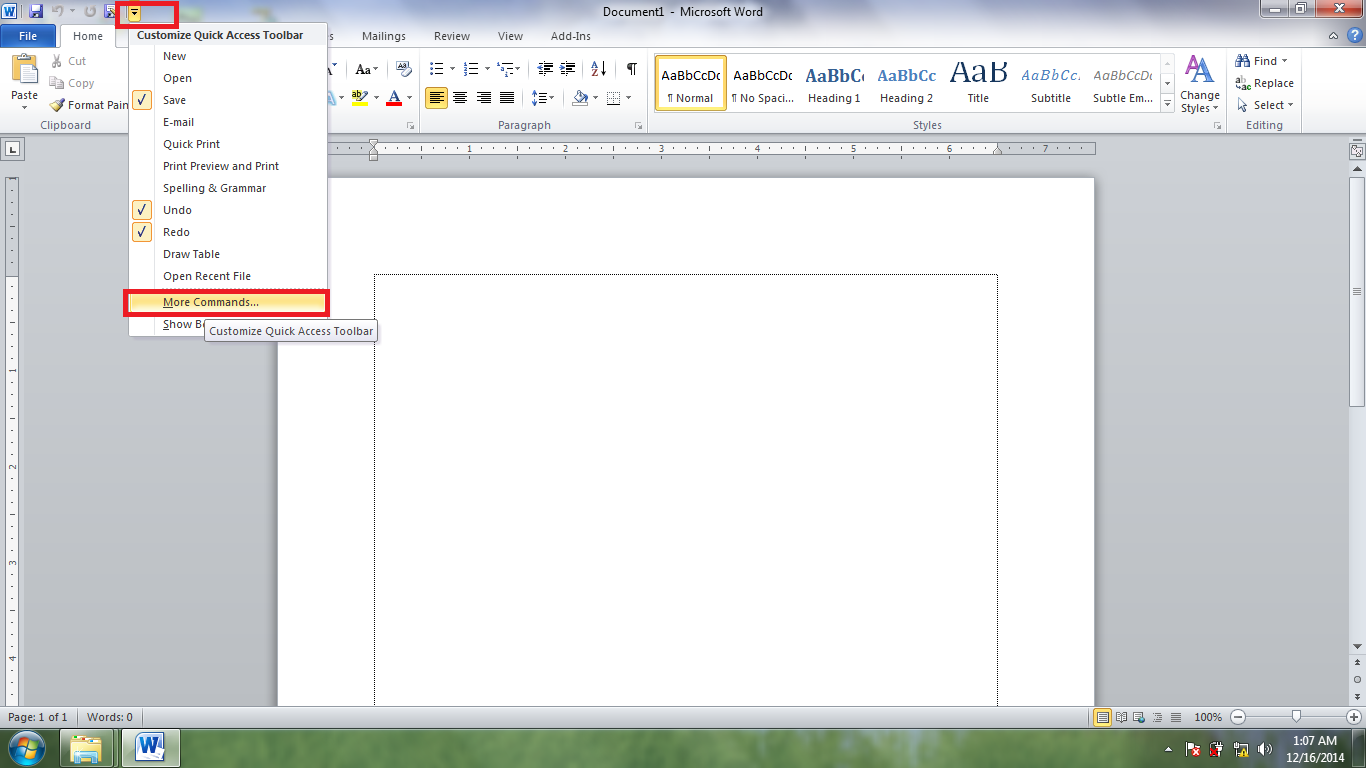Switch to the Review tab
Screen dimensions: 1366x768
pyautogui.click(x=451, y=36)
